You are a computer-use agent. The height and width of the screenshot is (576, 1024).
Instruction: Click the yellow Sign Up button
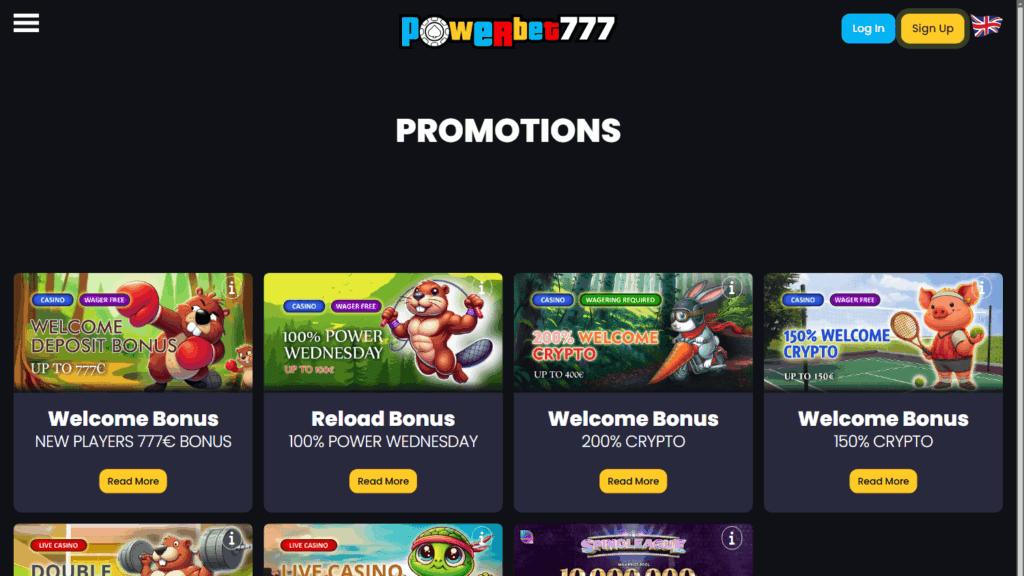933,28
